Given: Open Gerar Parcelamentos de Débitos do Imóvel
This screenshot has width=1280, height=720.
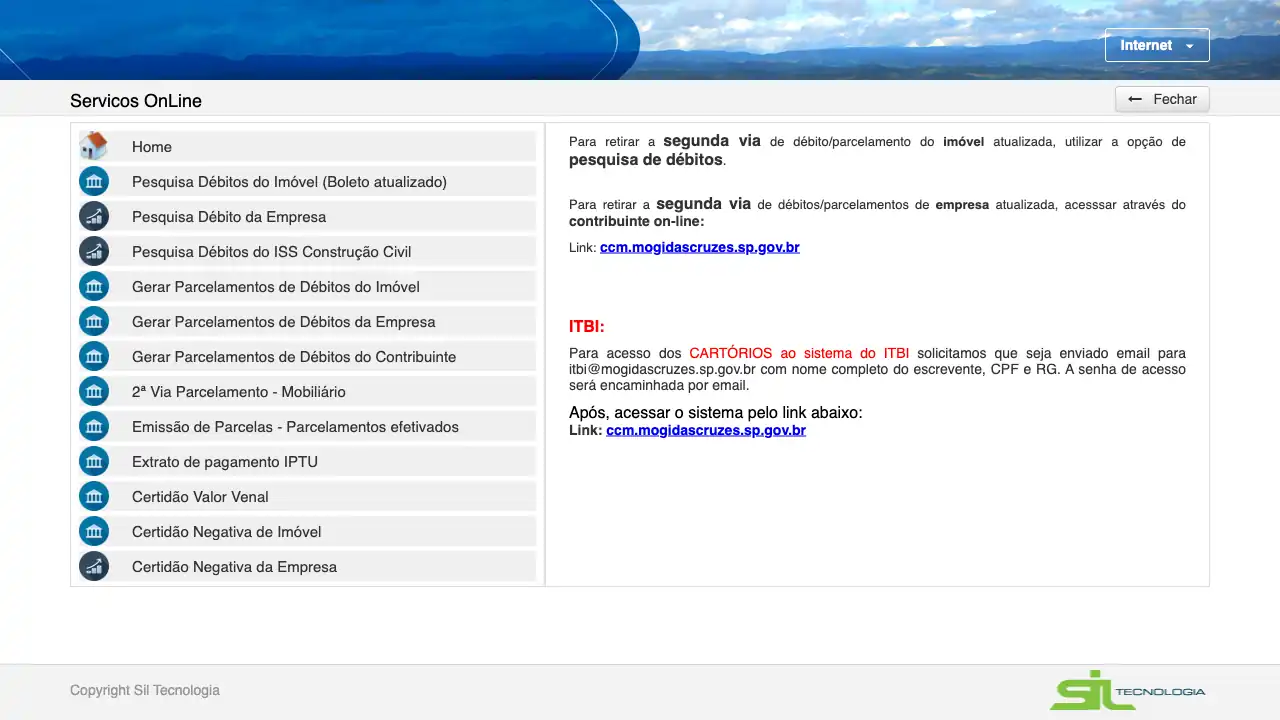Looking at the screenshot, I should 307,286.
